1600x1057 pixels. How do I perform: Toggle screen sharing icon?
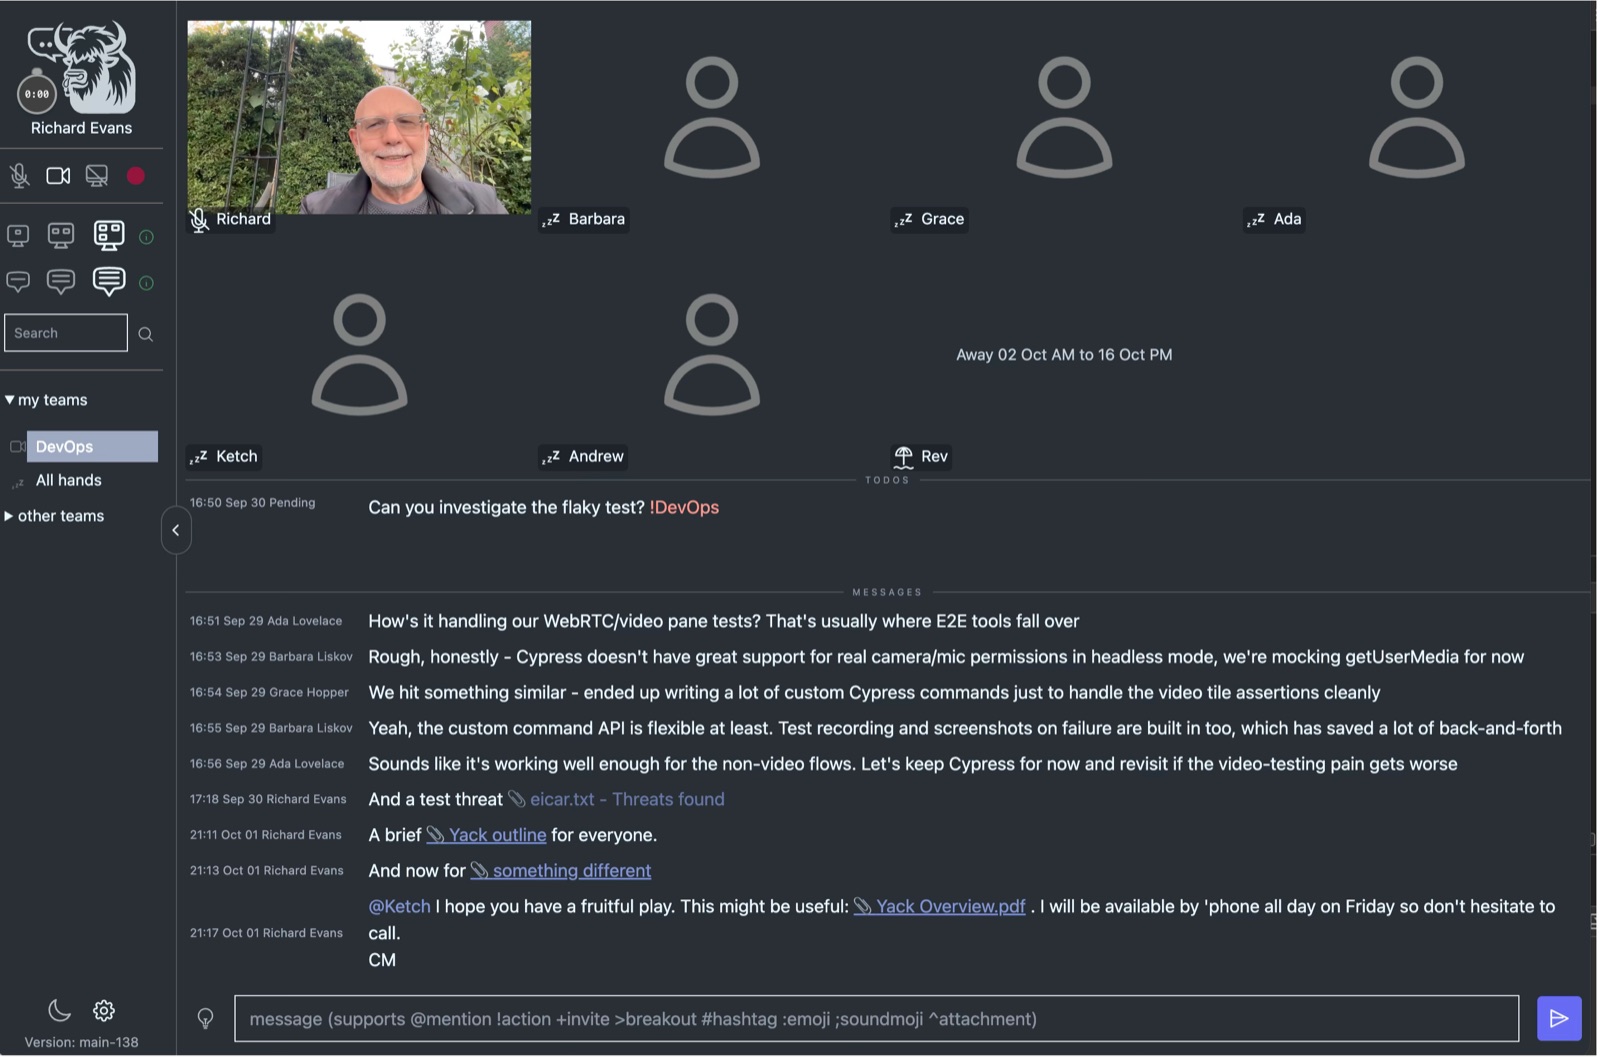(x=97, y=176)
